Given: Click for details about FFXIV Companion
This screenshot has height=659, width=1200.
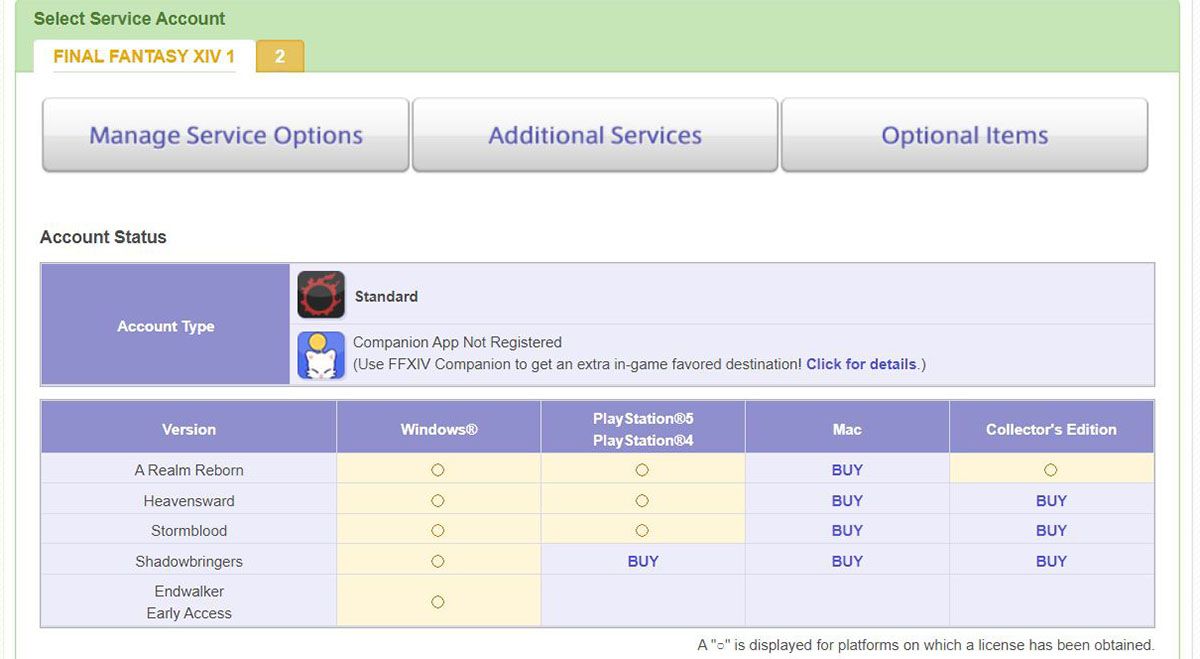Looking at the screenshot, I should 862,364.
